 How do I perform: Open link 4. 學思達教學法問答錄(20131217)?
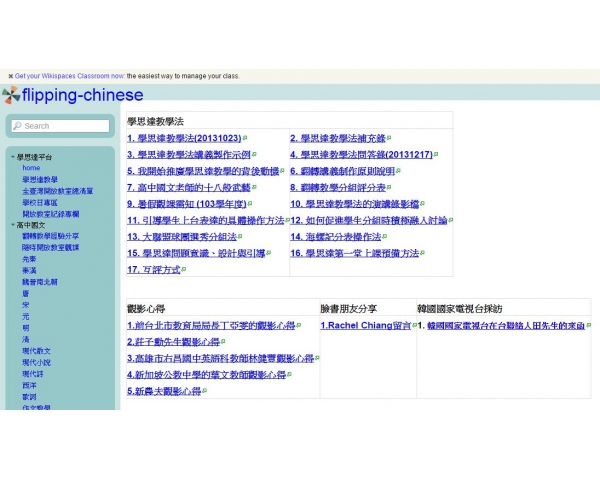pyautogui.click(x=362, y=155)
